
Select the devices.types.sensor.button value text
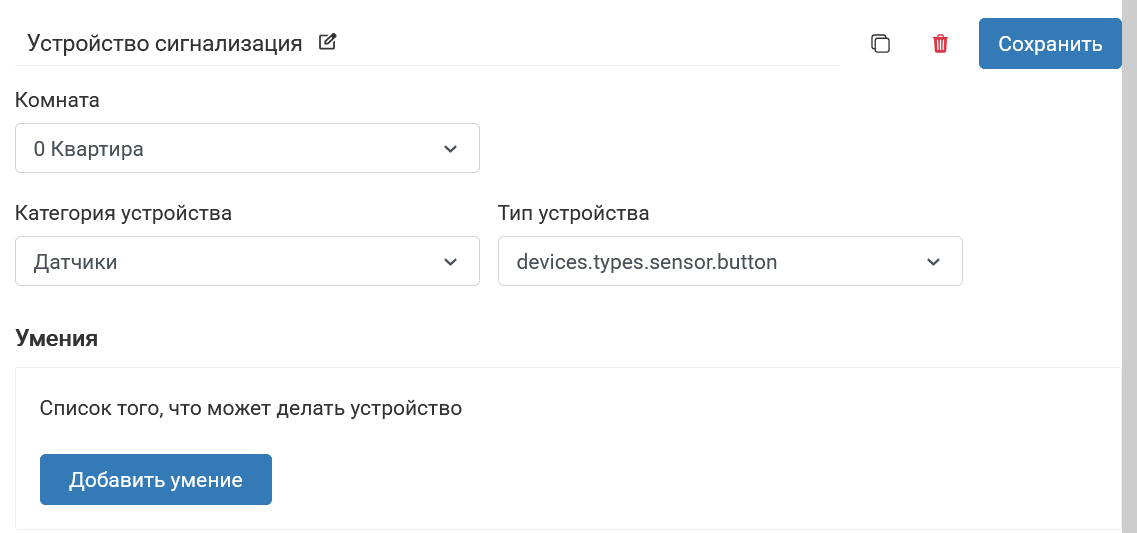click(x=647, y=262)
